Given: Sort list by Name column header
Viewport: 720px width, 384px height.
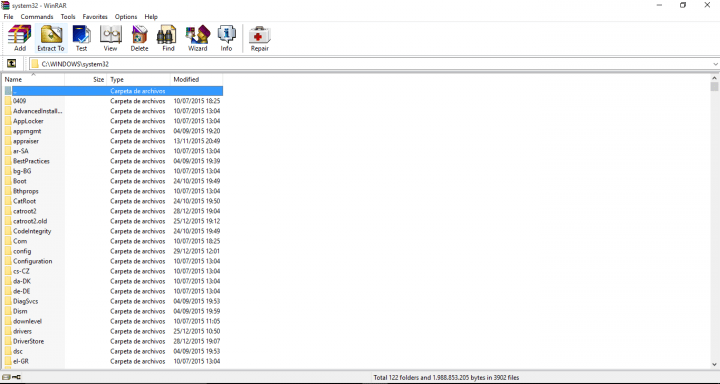Looking at the screenshot, I should (x=33, y=79).
